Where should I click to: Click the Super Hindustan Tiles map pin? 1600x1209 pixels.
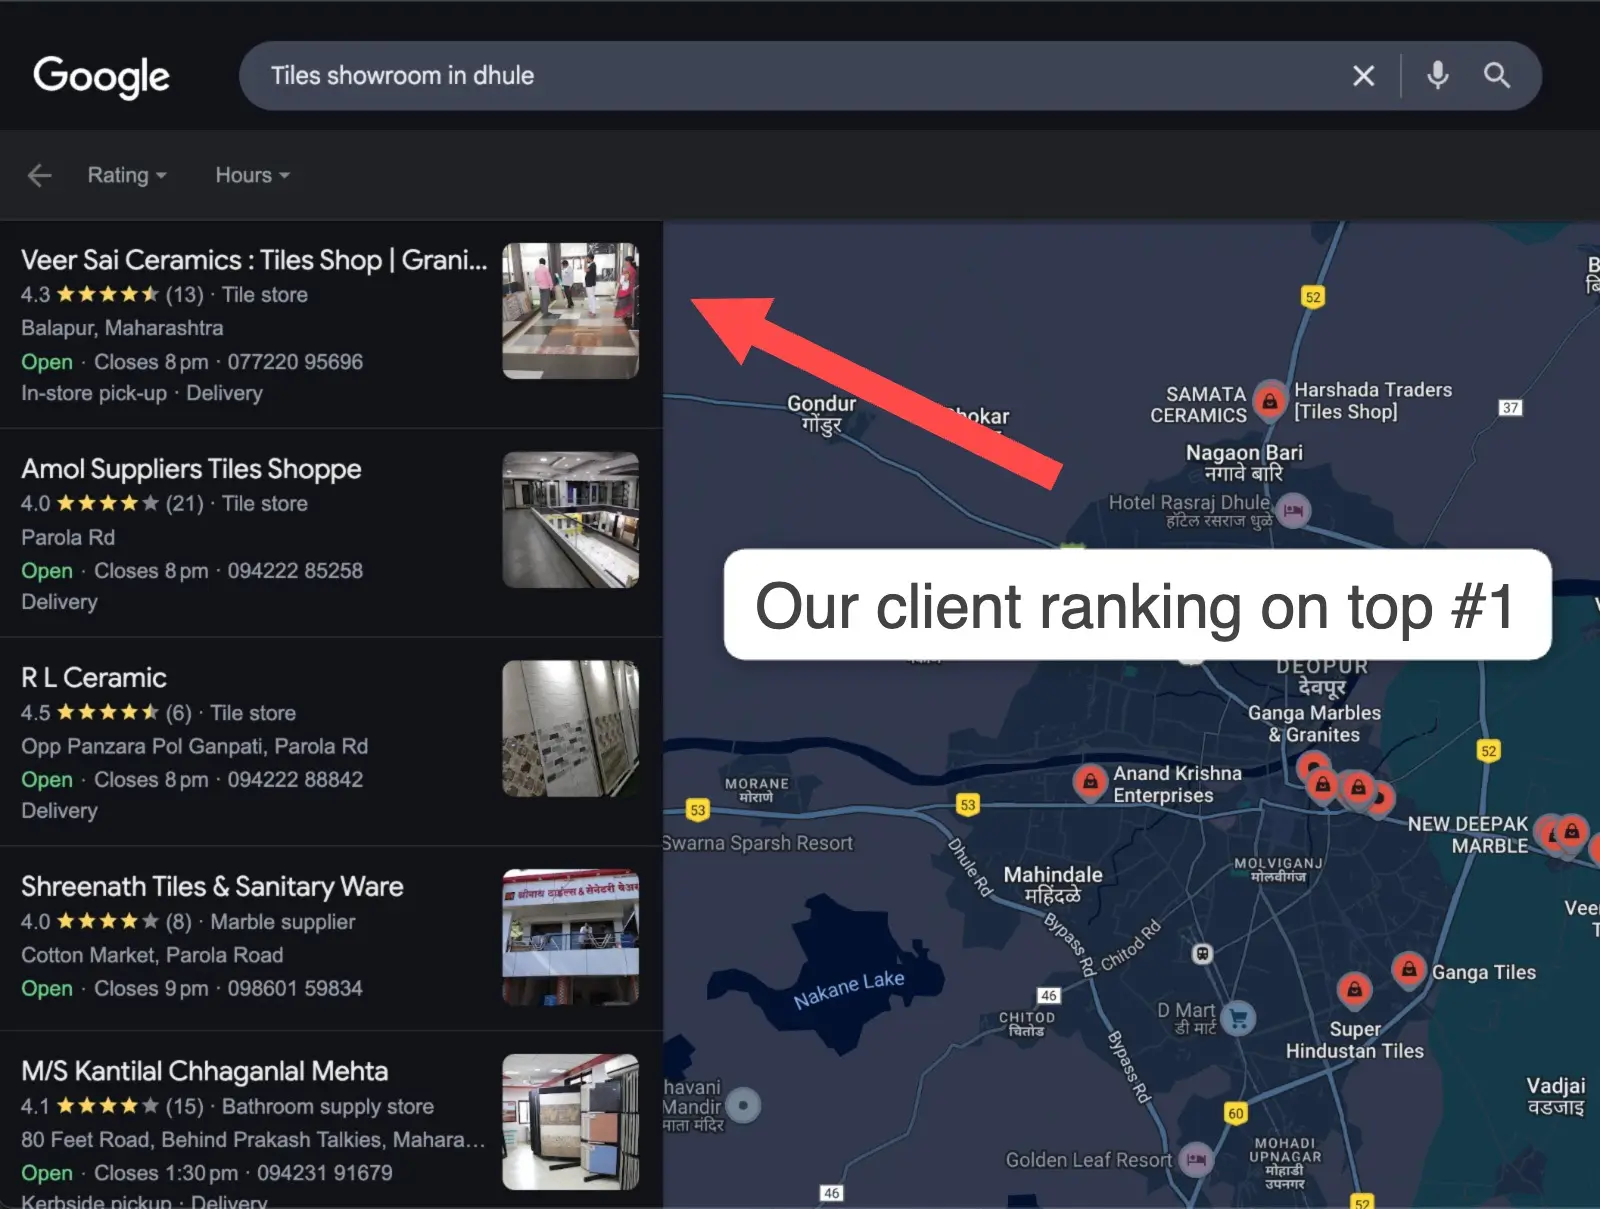(x=1354, y=990)
